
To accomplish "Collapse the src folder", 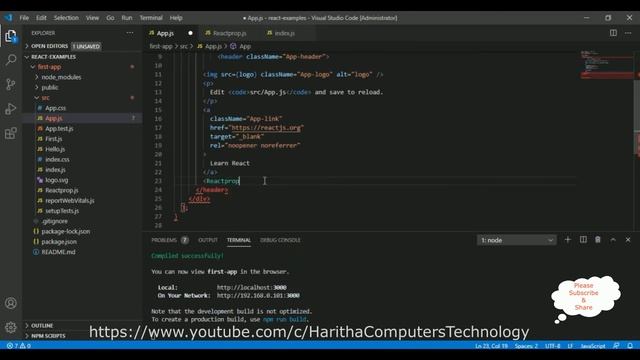I will [x=82, y=98].
